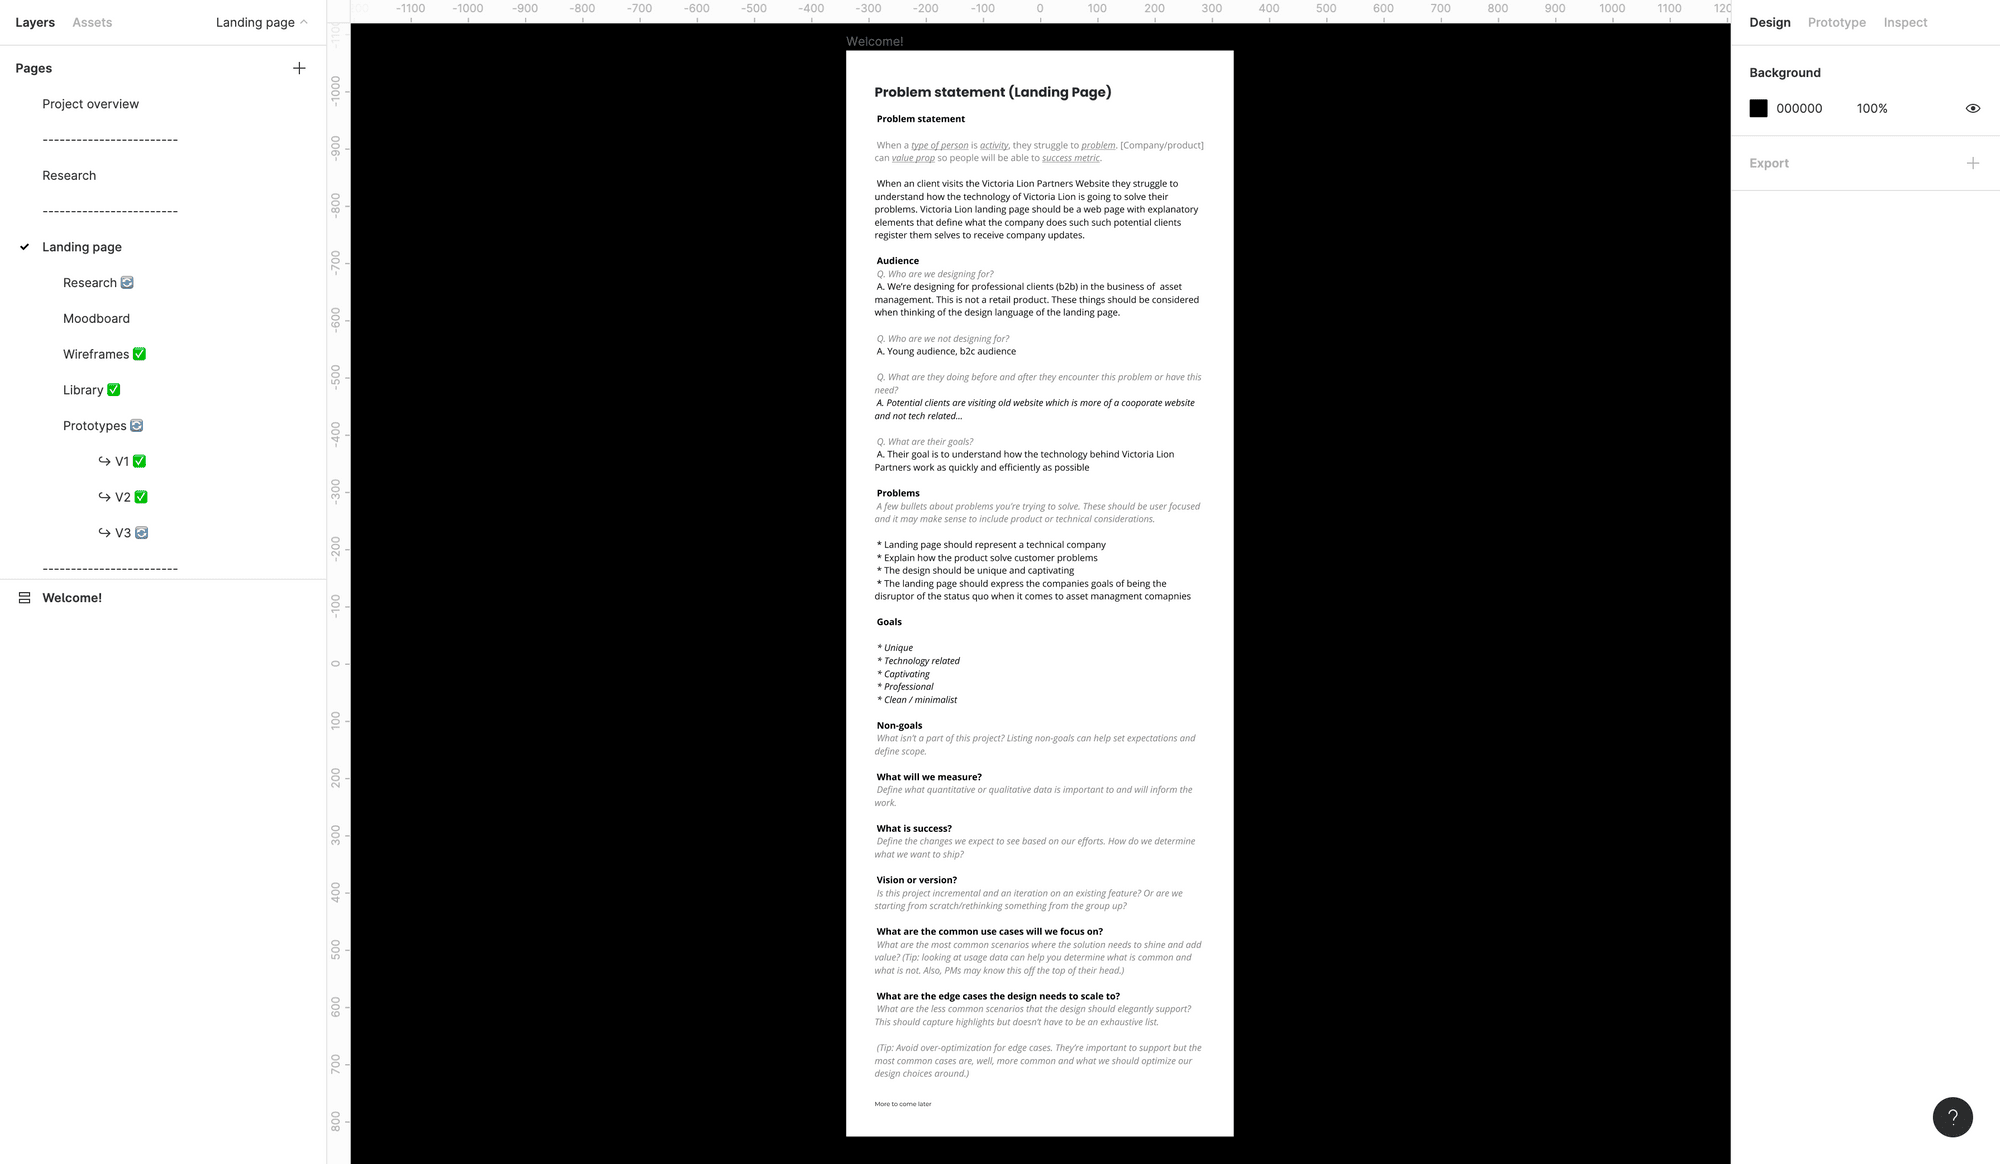The width and height of the screenshot is (2000, 1164).
Task: Click the Assets panel icon
Action: pos(90,22)
